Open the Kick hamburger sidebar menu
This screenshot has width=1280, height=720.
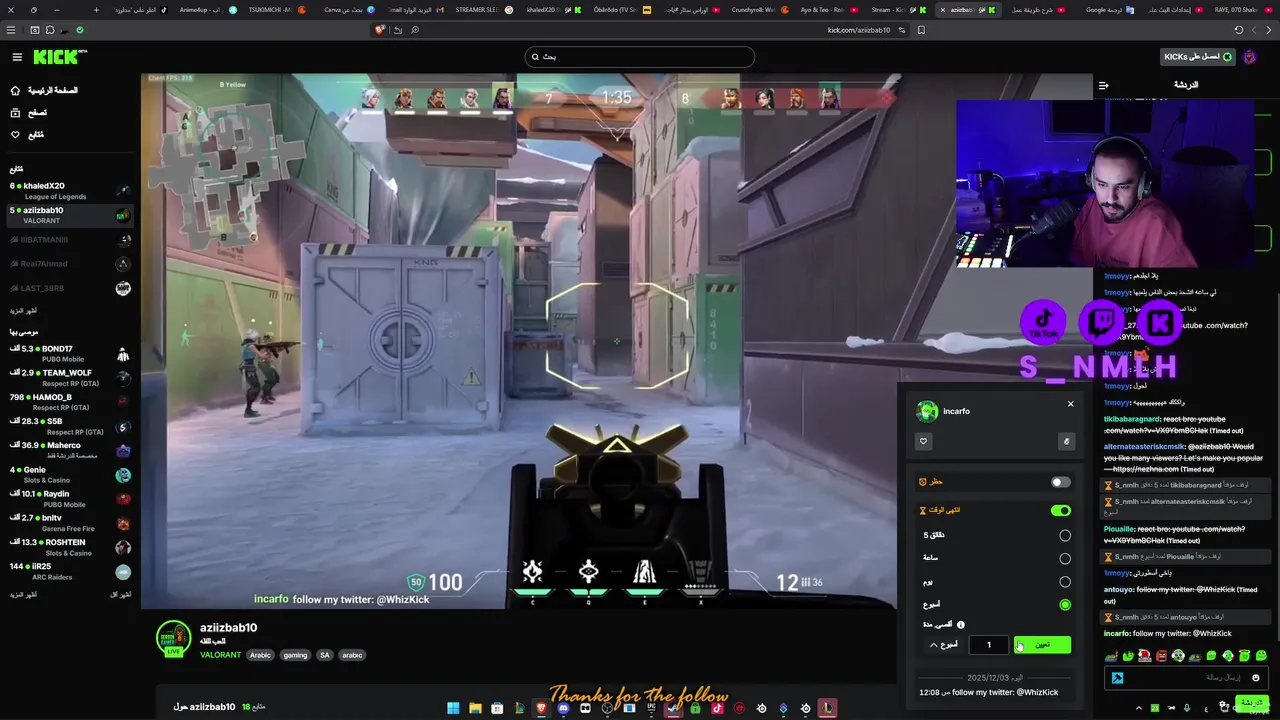pos(17,57)
